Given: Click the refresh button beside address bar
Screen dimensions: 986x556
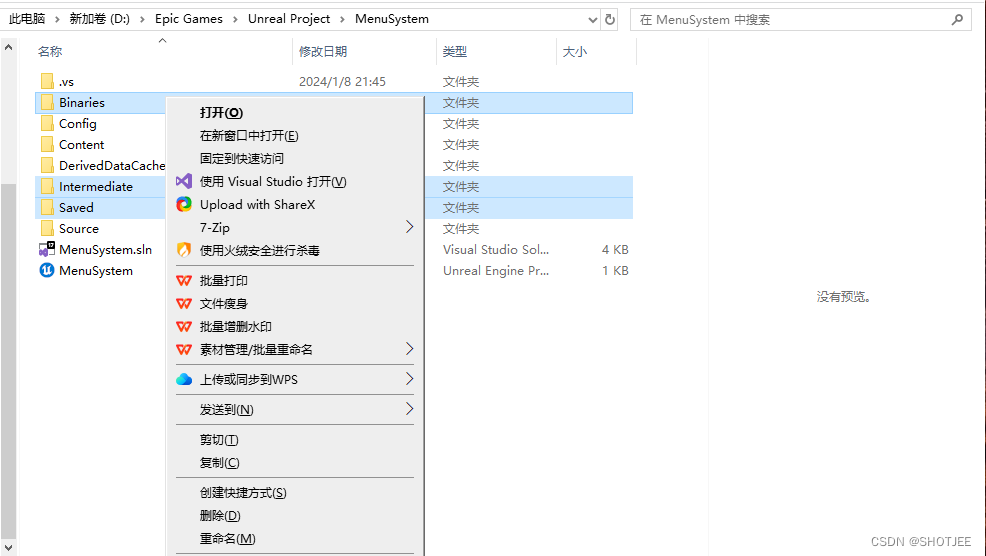Looking at the screenshot, I should [x=609, y=19].
